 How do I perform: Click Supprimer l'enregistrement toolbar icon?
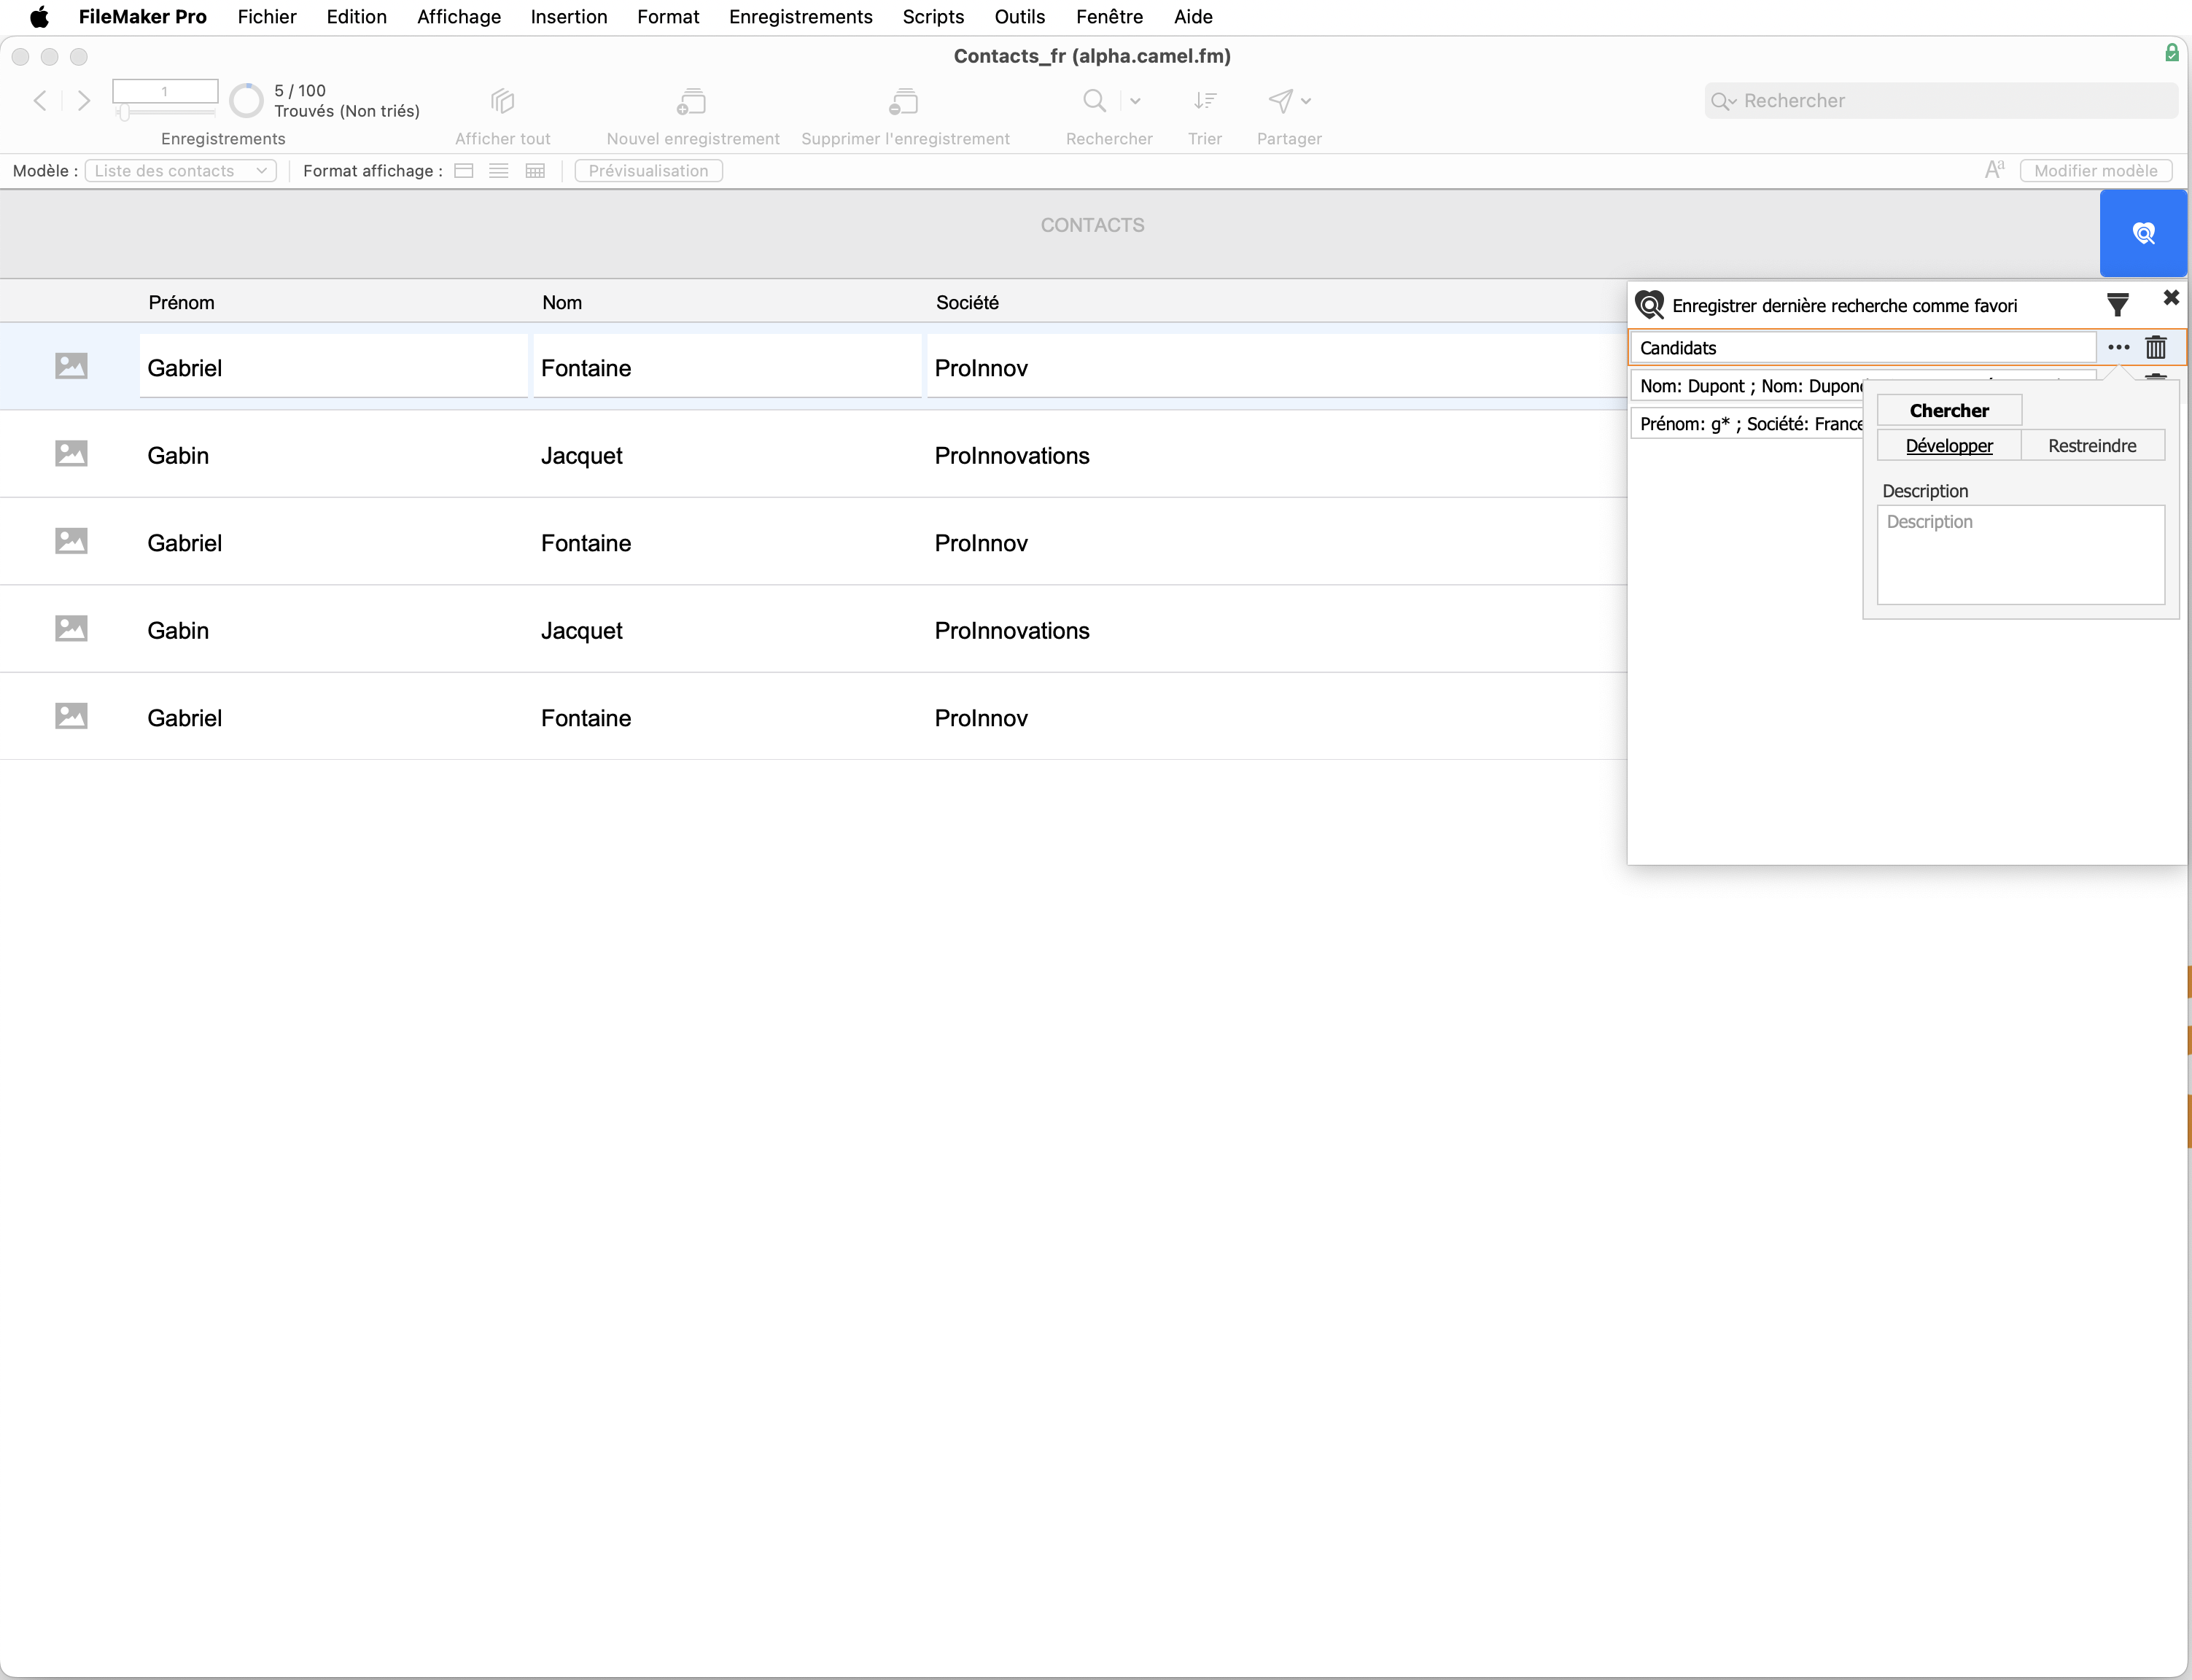point(904,101)
